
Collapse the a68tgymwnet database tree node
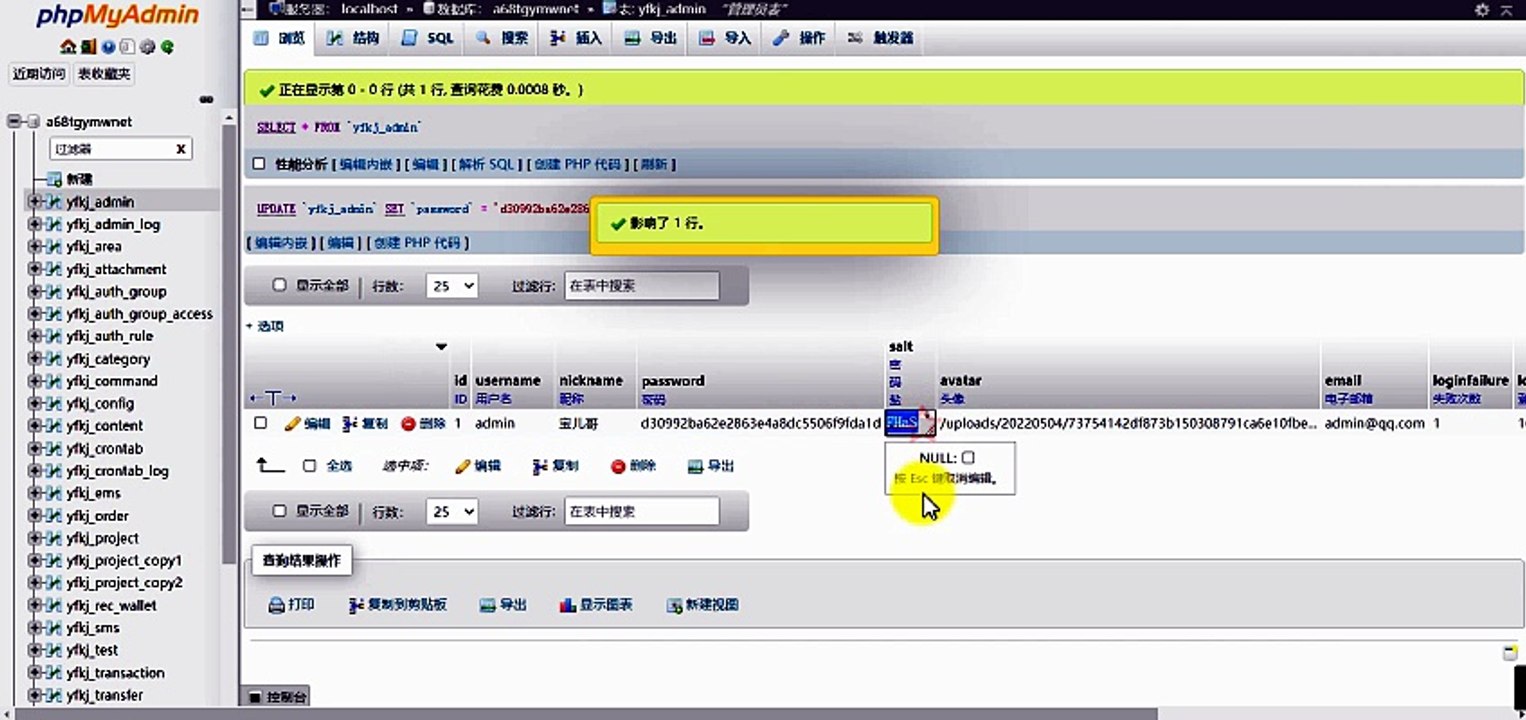point(15,122)
